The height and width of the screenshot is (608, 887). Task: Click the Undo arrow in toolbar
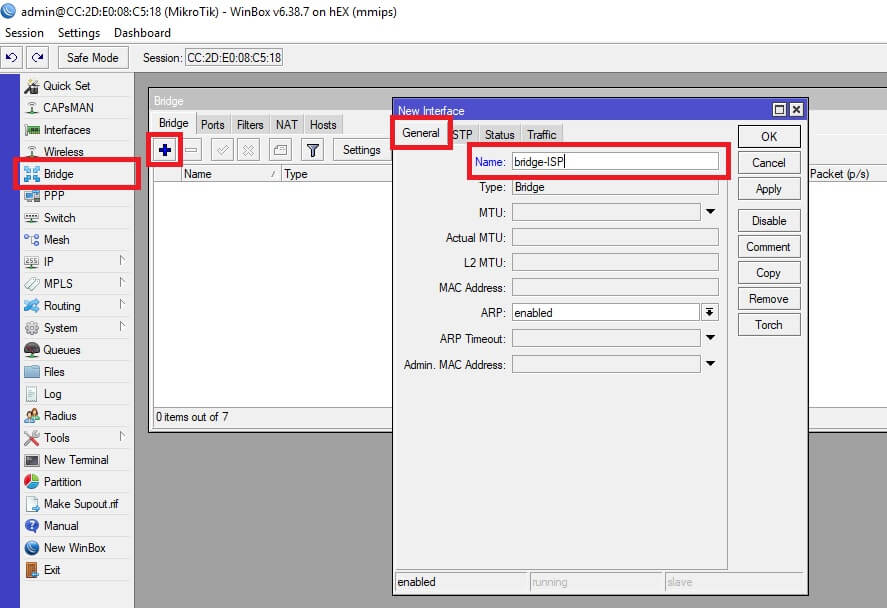[x=11, y=58]
